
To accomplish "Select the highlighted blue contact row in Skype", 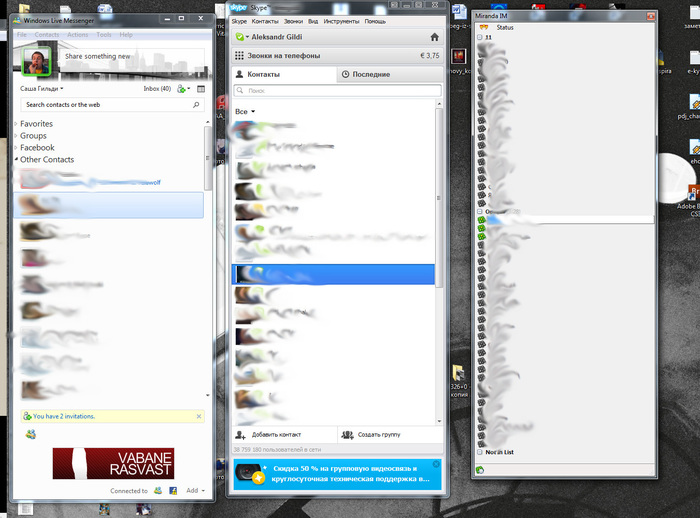I will [333, 274].
